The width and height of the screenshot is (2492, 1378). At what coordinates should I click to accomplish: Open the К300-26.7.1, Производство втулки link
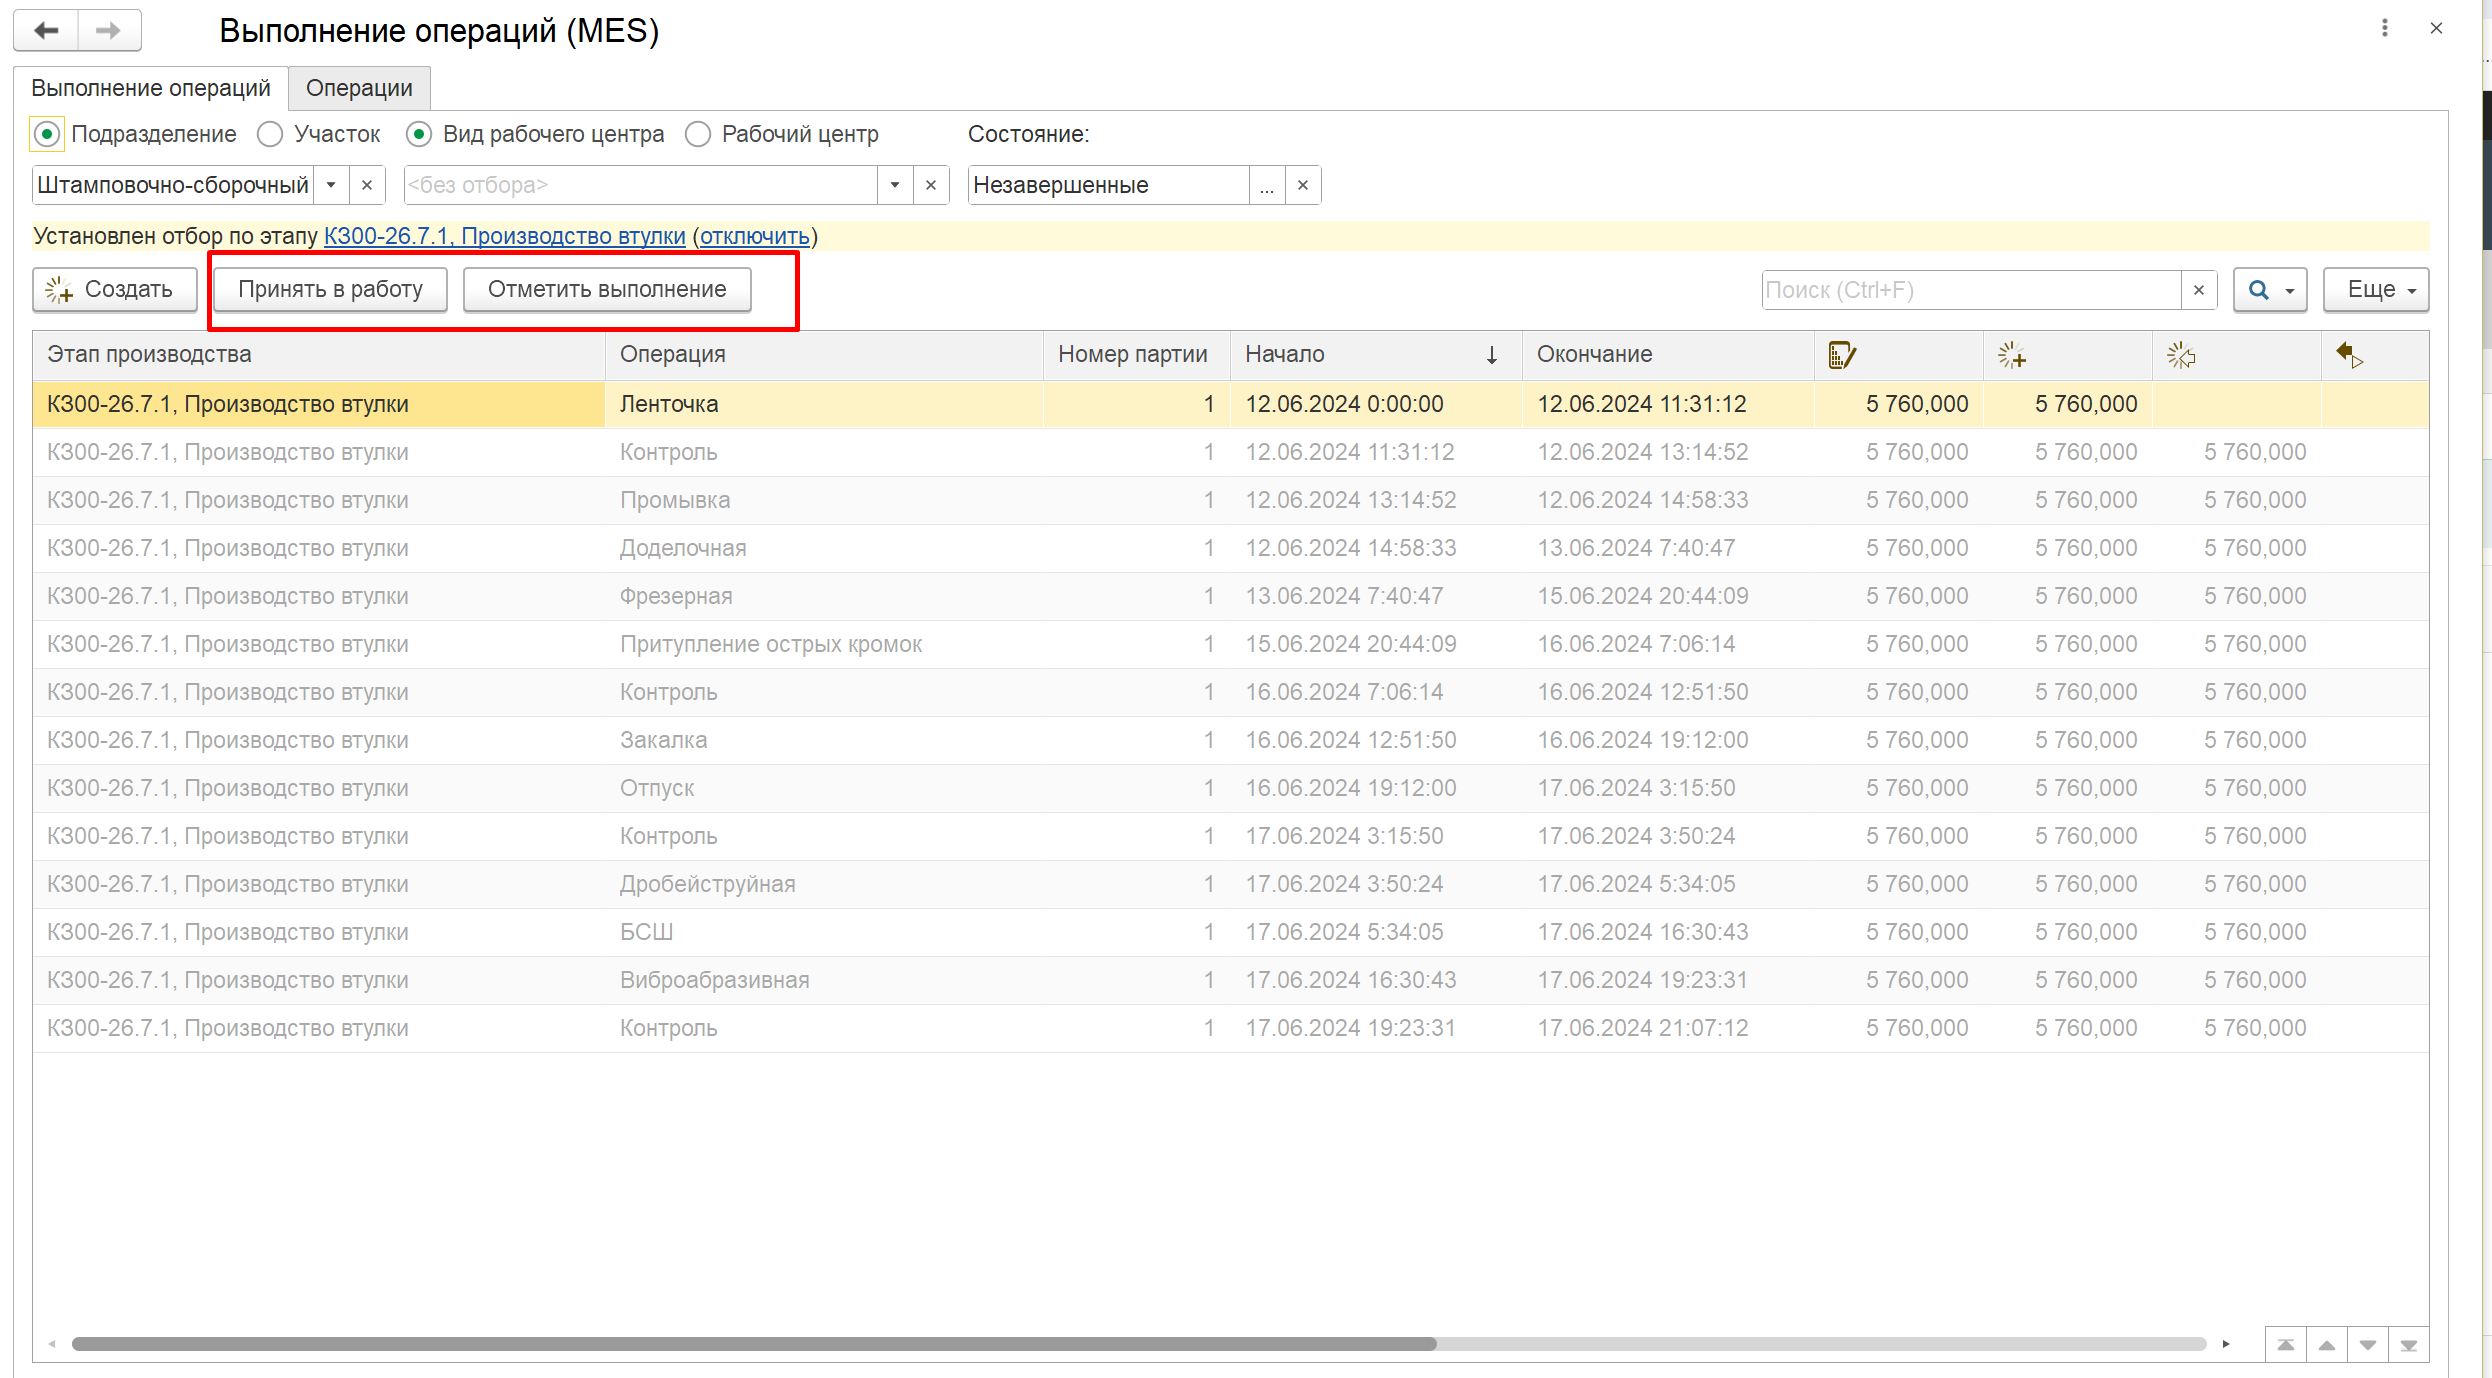[505, 237]
